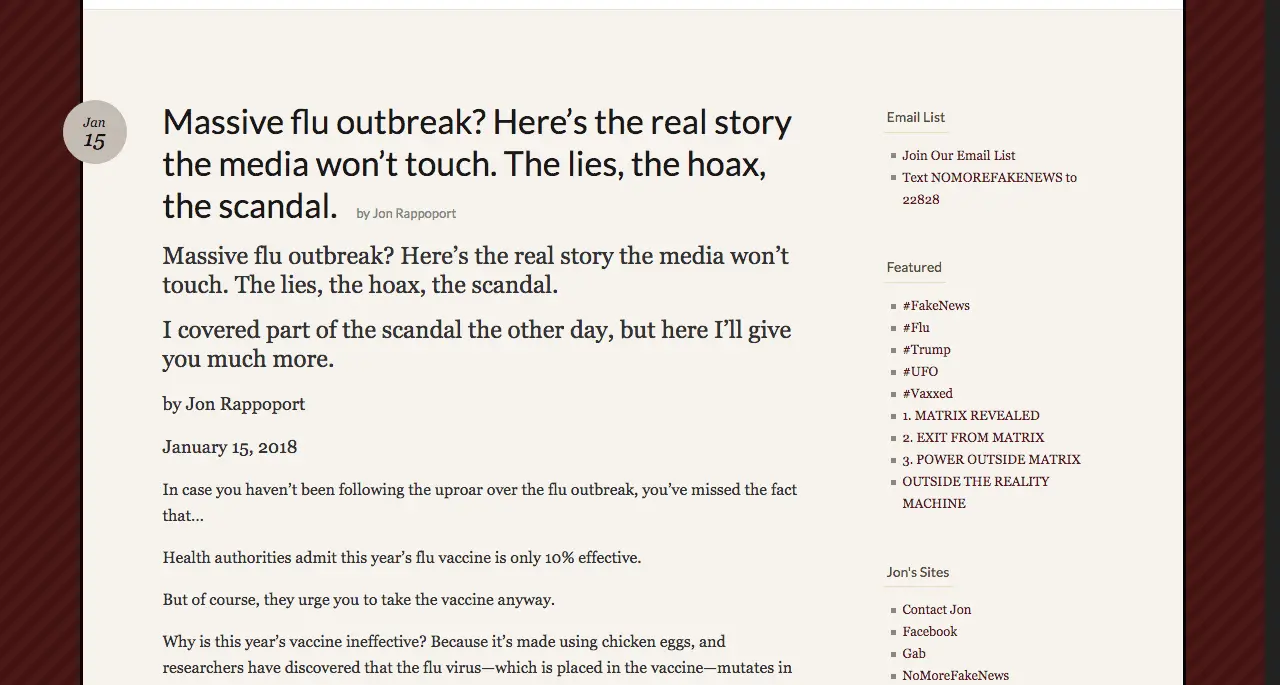Click 1. MATRIX REVEALED link

970,415
